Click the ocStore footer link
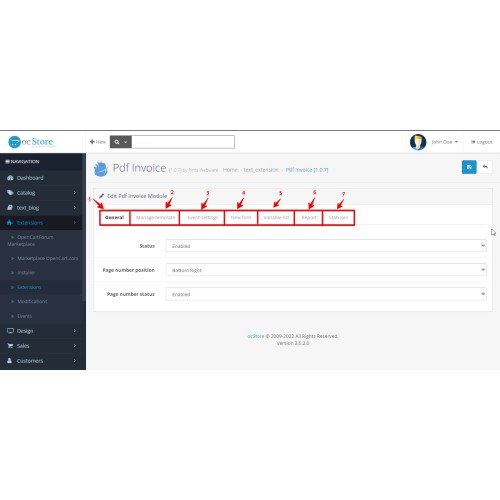The height and width of the screenshot is (500, 500). [x=256, y=336]
